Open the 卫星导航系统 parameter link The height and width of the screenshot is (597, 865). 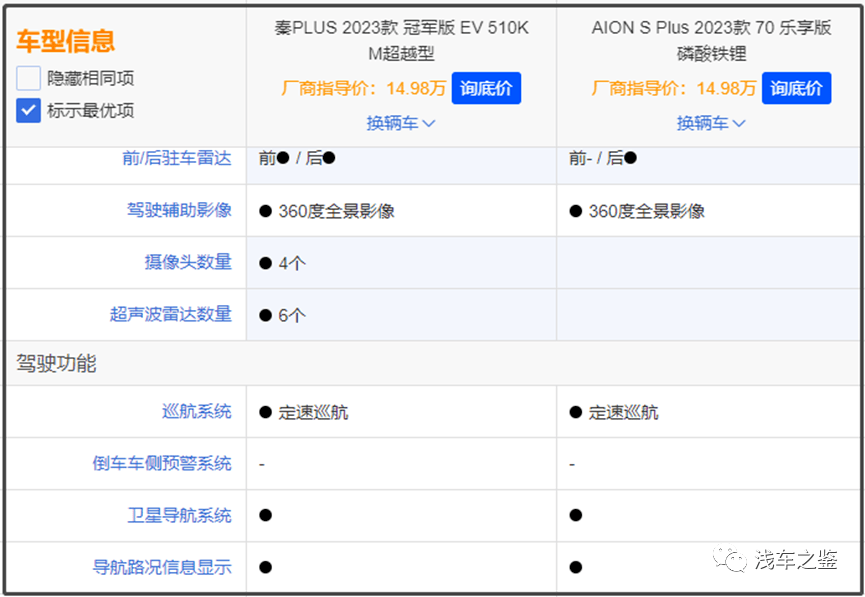click(x=179, y=515)
